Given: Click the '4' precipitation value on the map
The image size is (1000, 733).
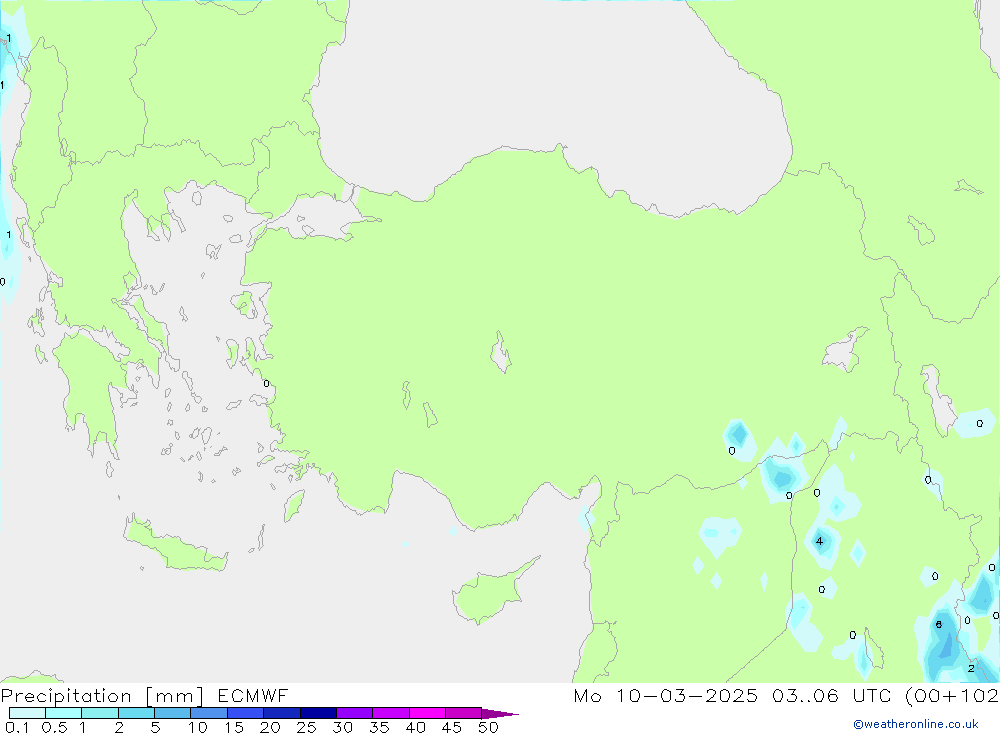Looking at the screenshot, I should tap(820, 541).
